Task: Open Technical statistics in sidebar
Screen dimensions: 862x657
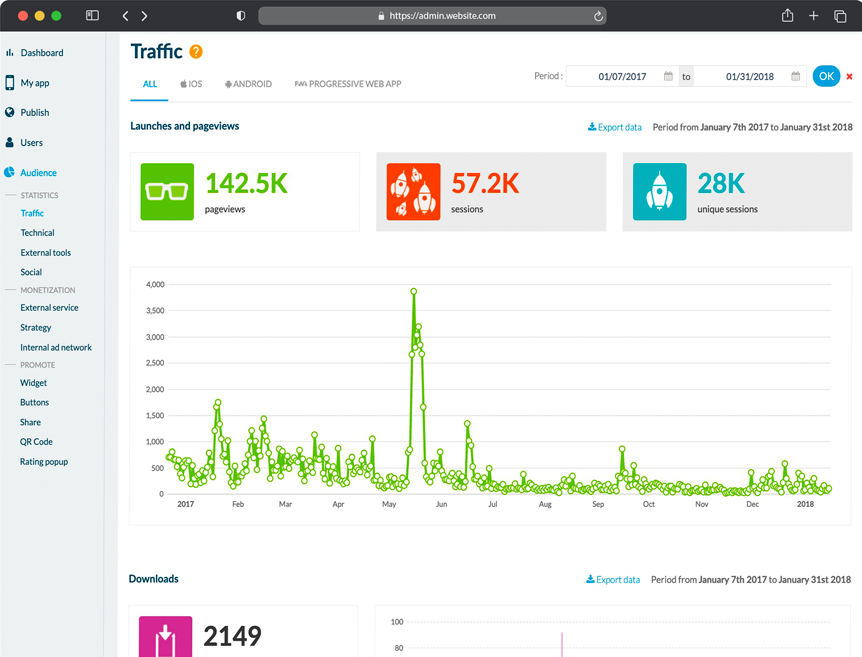Action: click(x=37, y=233)
